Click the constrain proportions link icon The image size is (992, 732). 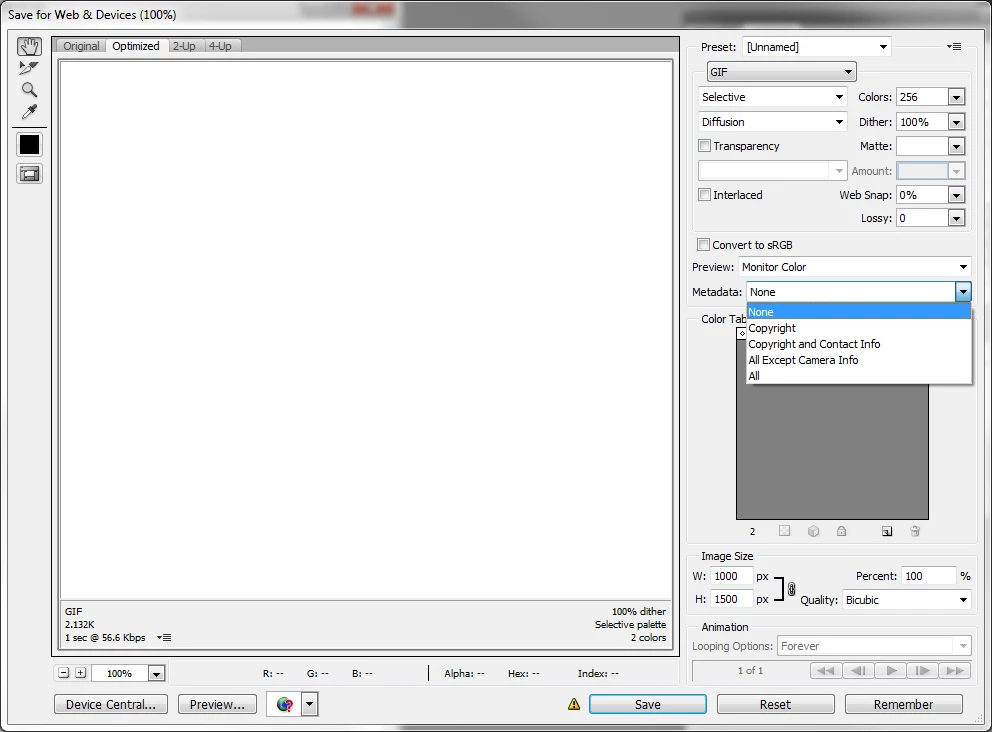click(791, 588)
